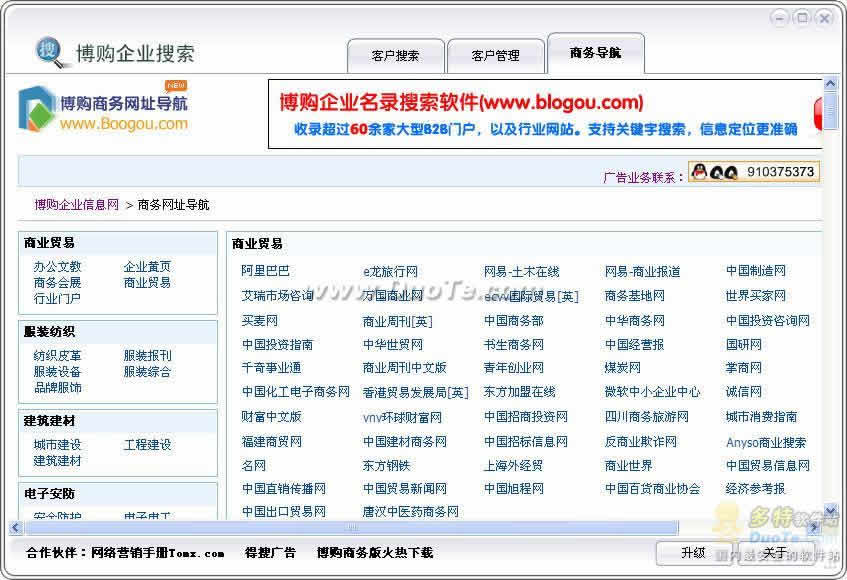Open the 书生商务网 site link
This screenshot has height=580, width=847.
(x=514, y=345)
